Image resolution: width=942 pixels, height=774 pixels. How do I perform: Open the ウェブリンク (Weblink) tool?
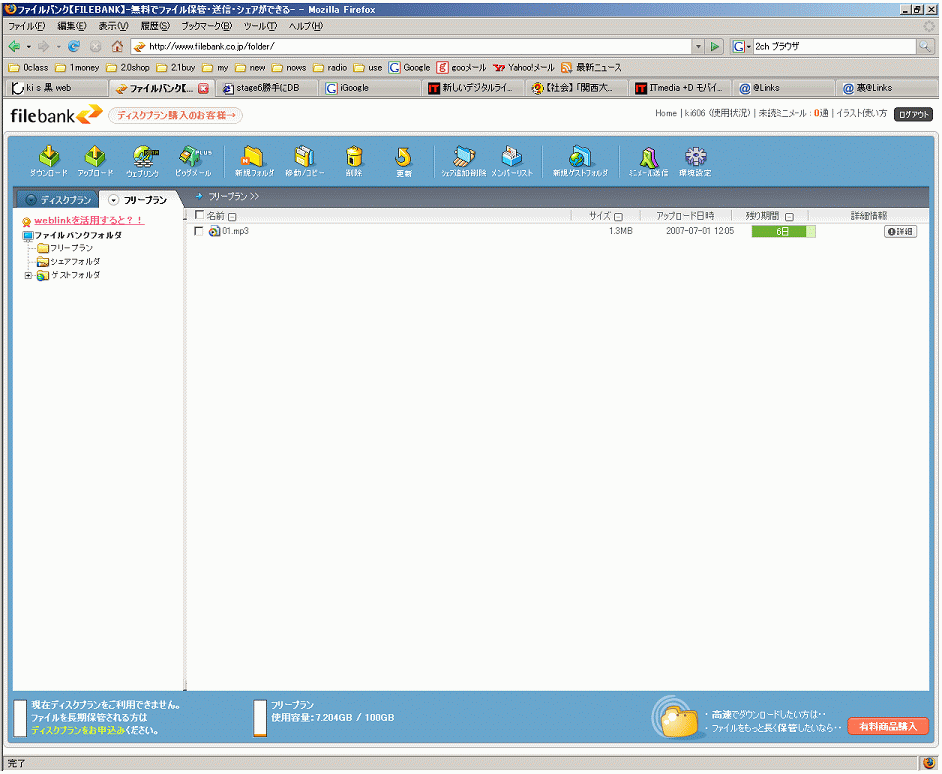(x=143, y=160)
